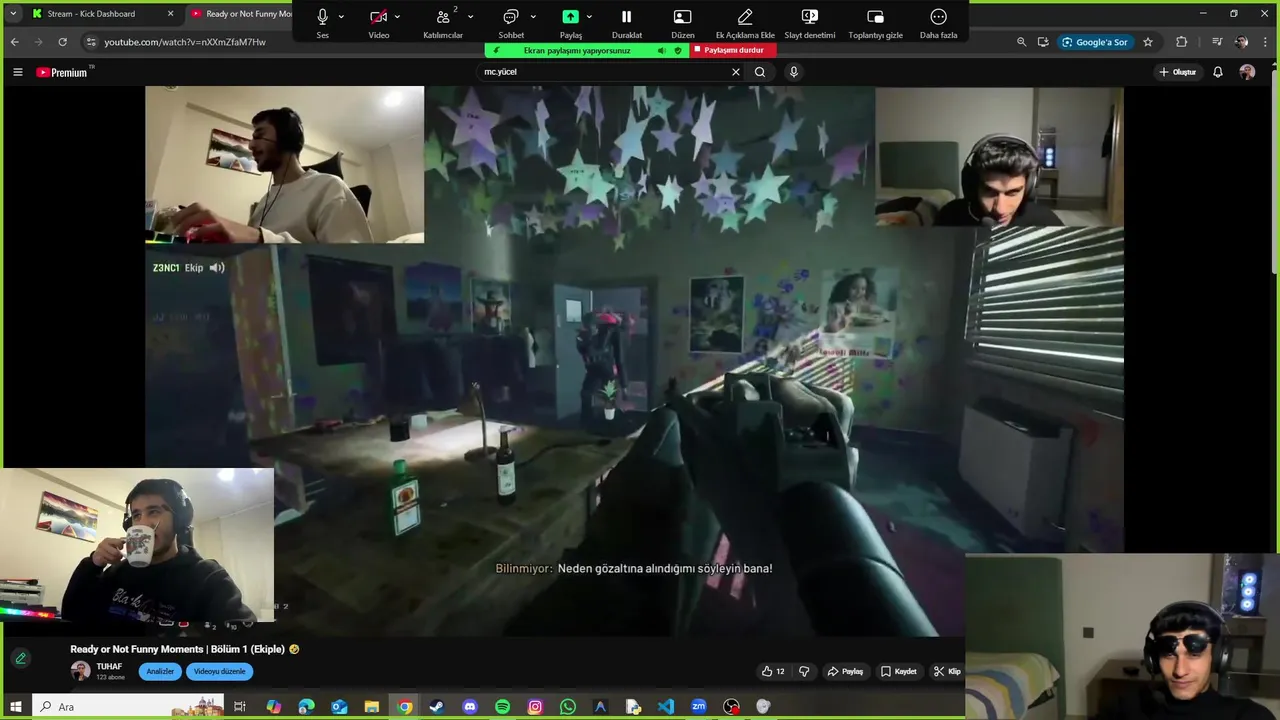The width and height of the screenshot is (1280, 720).
Task: Open Spotify from taskbar
Action: click(502, 707)
